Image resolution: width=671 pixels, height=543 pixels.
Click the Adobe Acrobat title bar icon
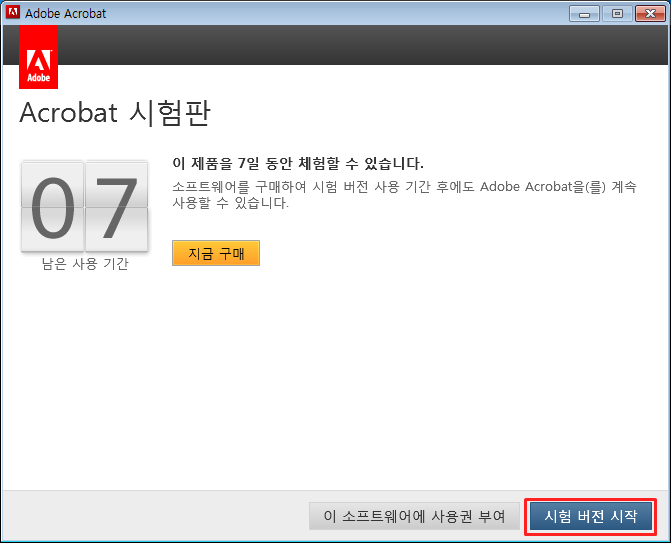click(x=12, y=12)
